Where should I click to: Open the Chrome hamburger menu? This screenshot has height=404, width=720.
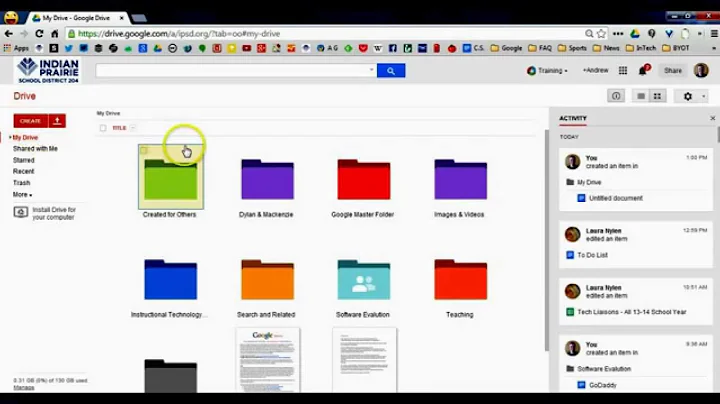714,34
